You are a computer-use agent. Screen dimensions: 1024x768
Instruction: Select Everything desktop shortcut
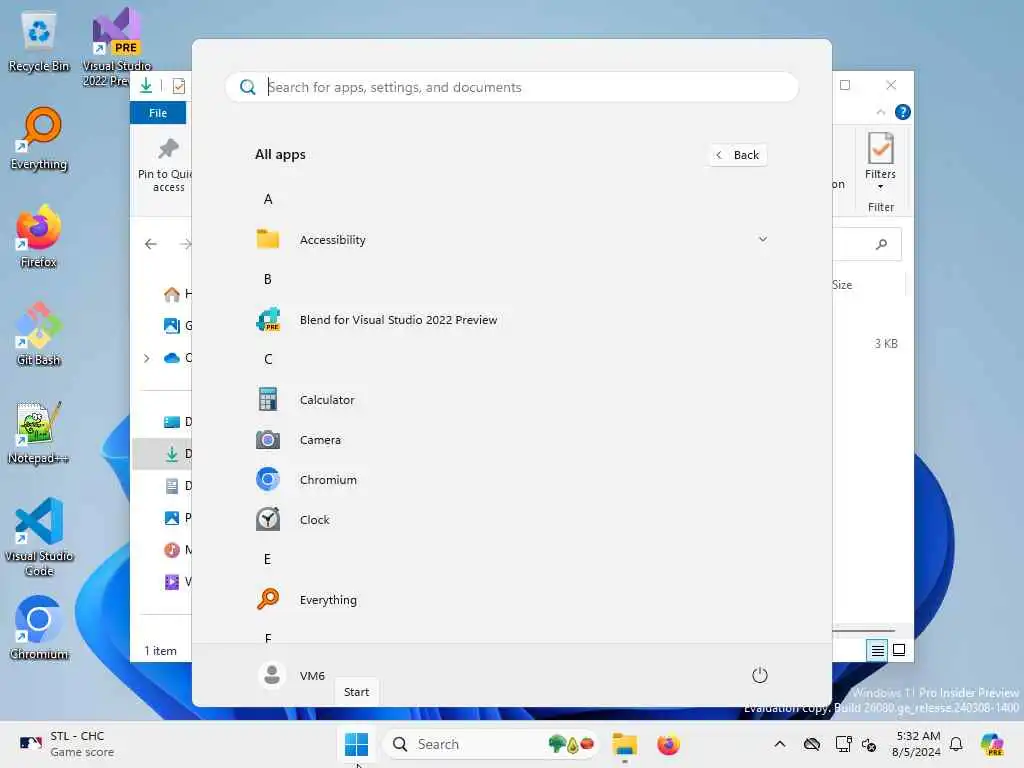pyautogui.click(x=39, y=140)
